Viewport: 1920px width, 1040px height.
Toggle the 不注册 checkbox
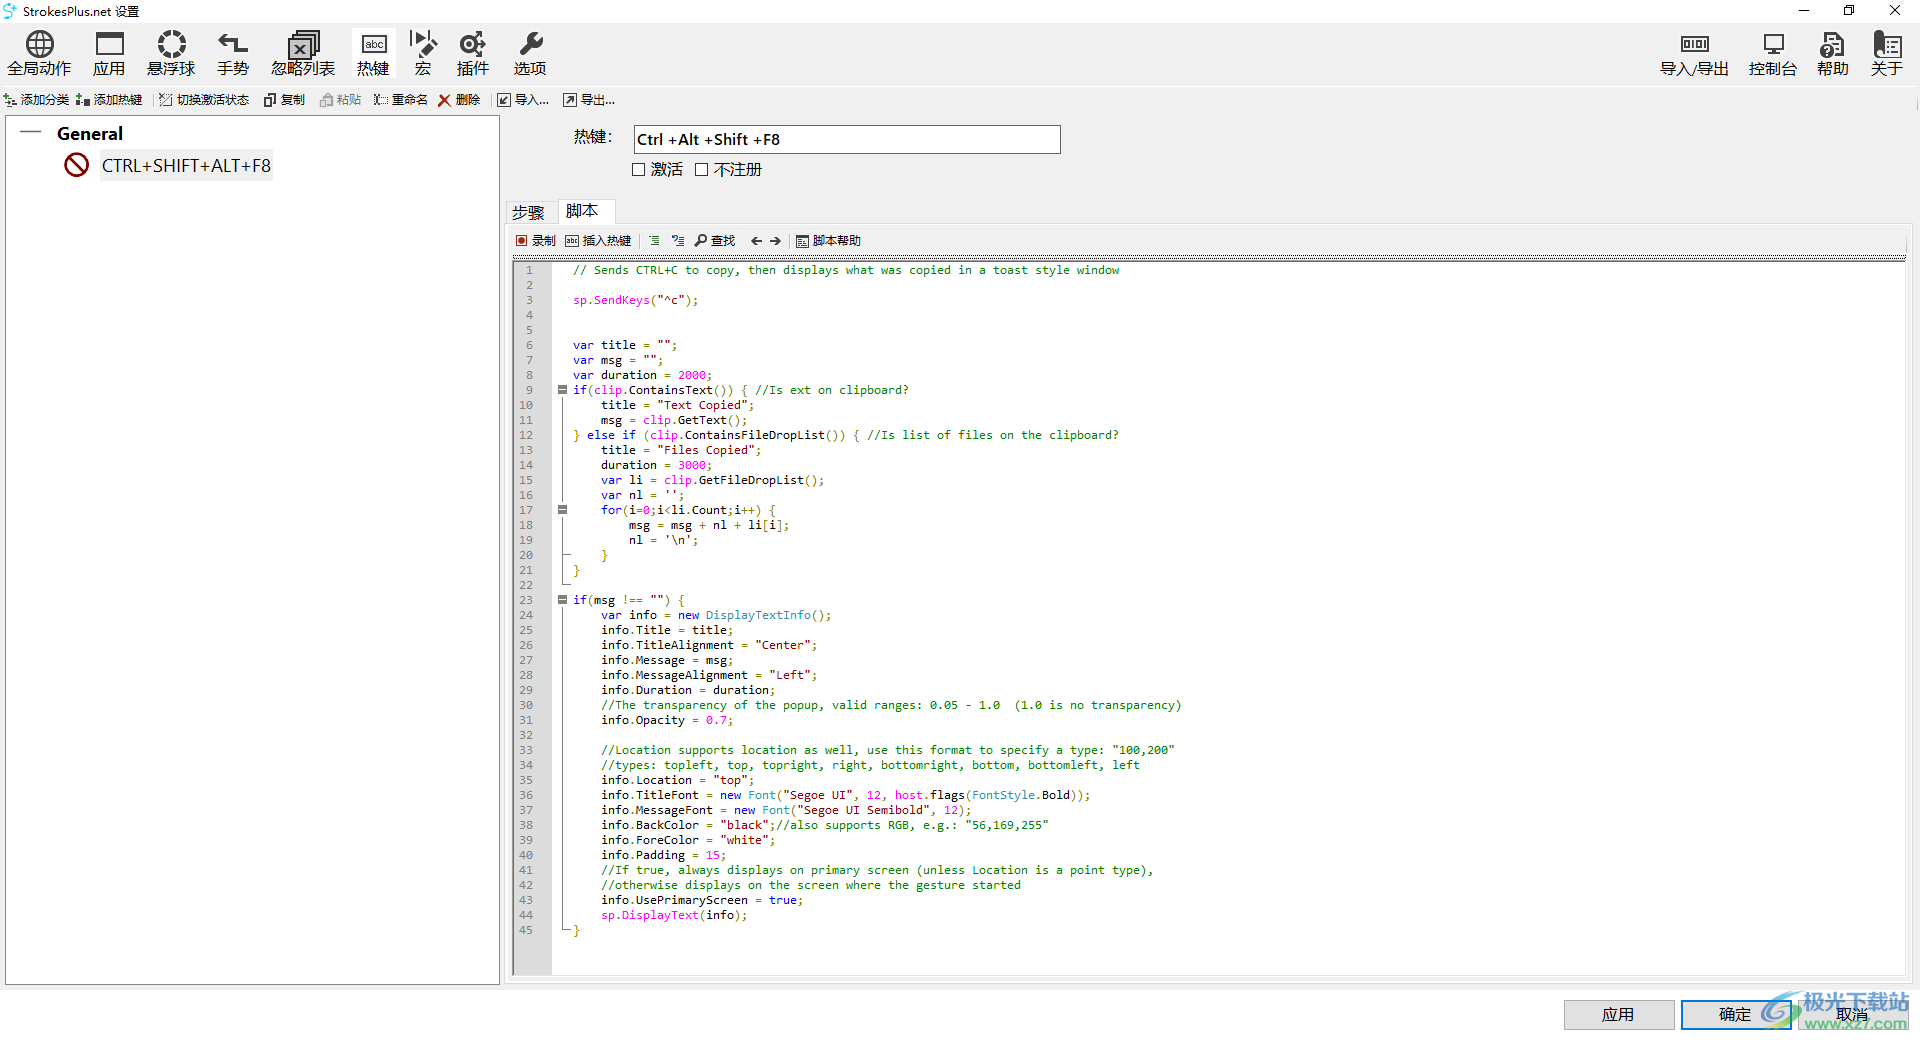click(701, 170)
